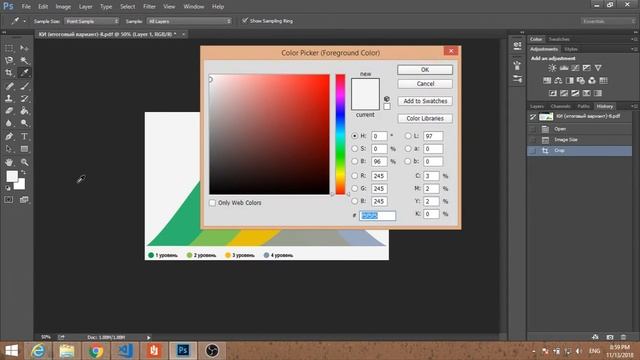Select the Rectangle shape tool

[24, 149]
